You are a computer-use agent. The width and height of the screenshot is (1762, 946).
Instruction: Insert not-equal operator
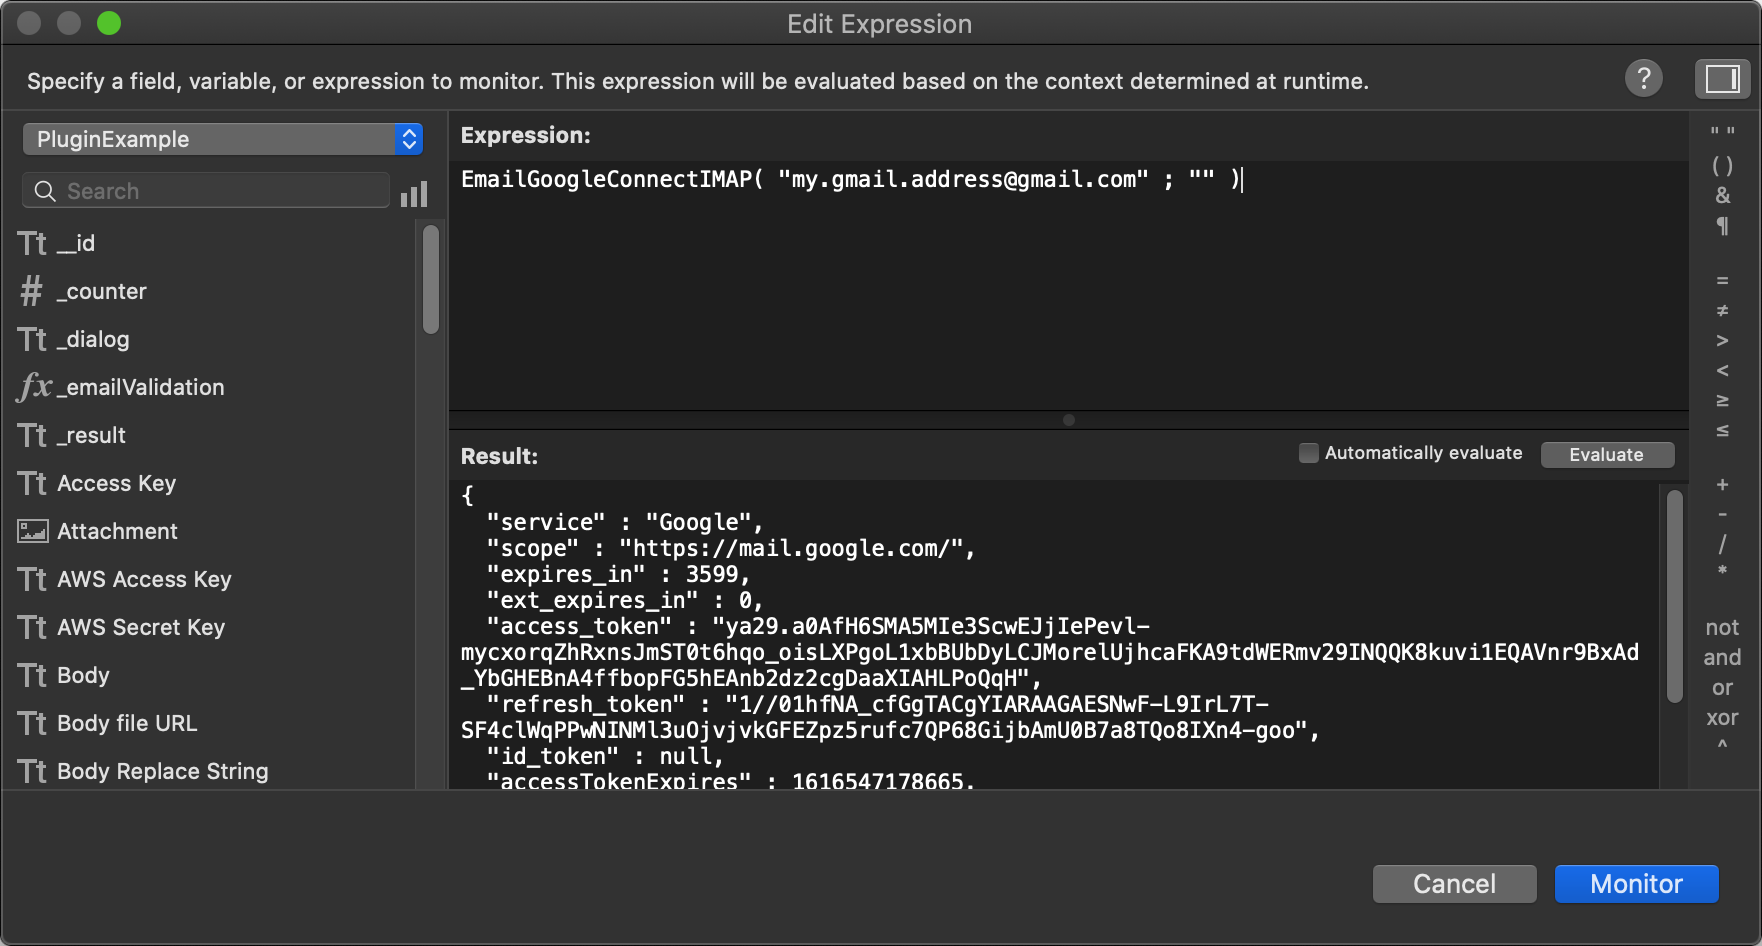1722,311
